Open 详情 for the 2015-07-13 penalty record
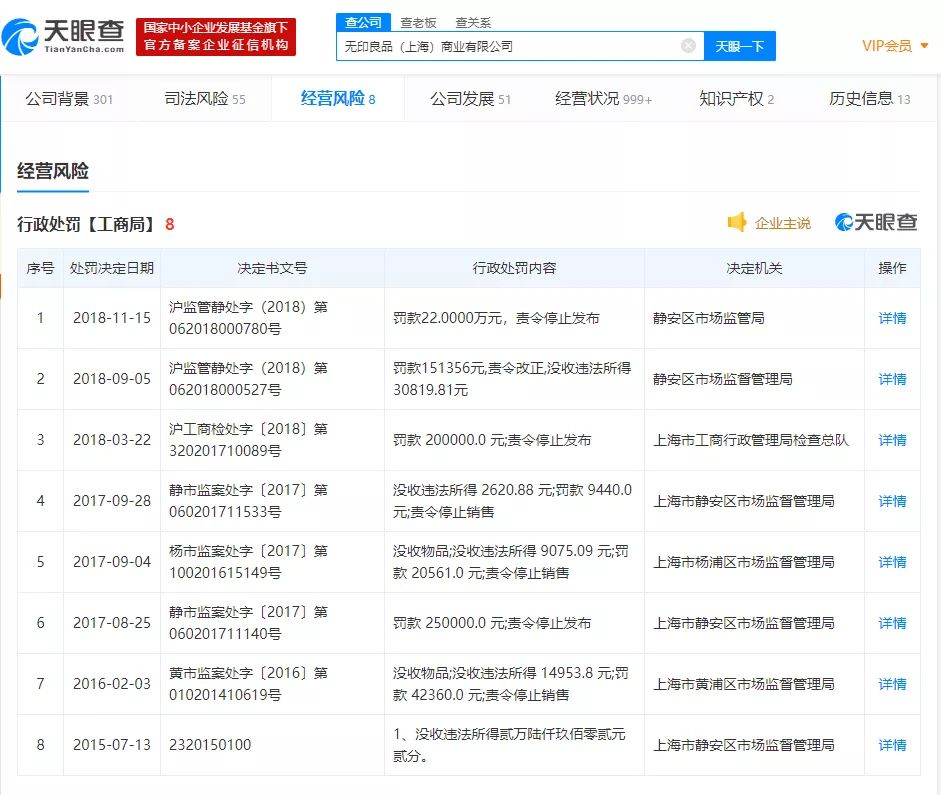The image size is (941, 795). (x=891, y=744)
